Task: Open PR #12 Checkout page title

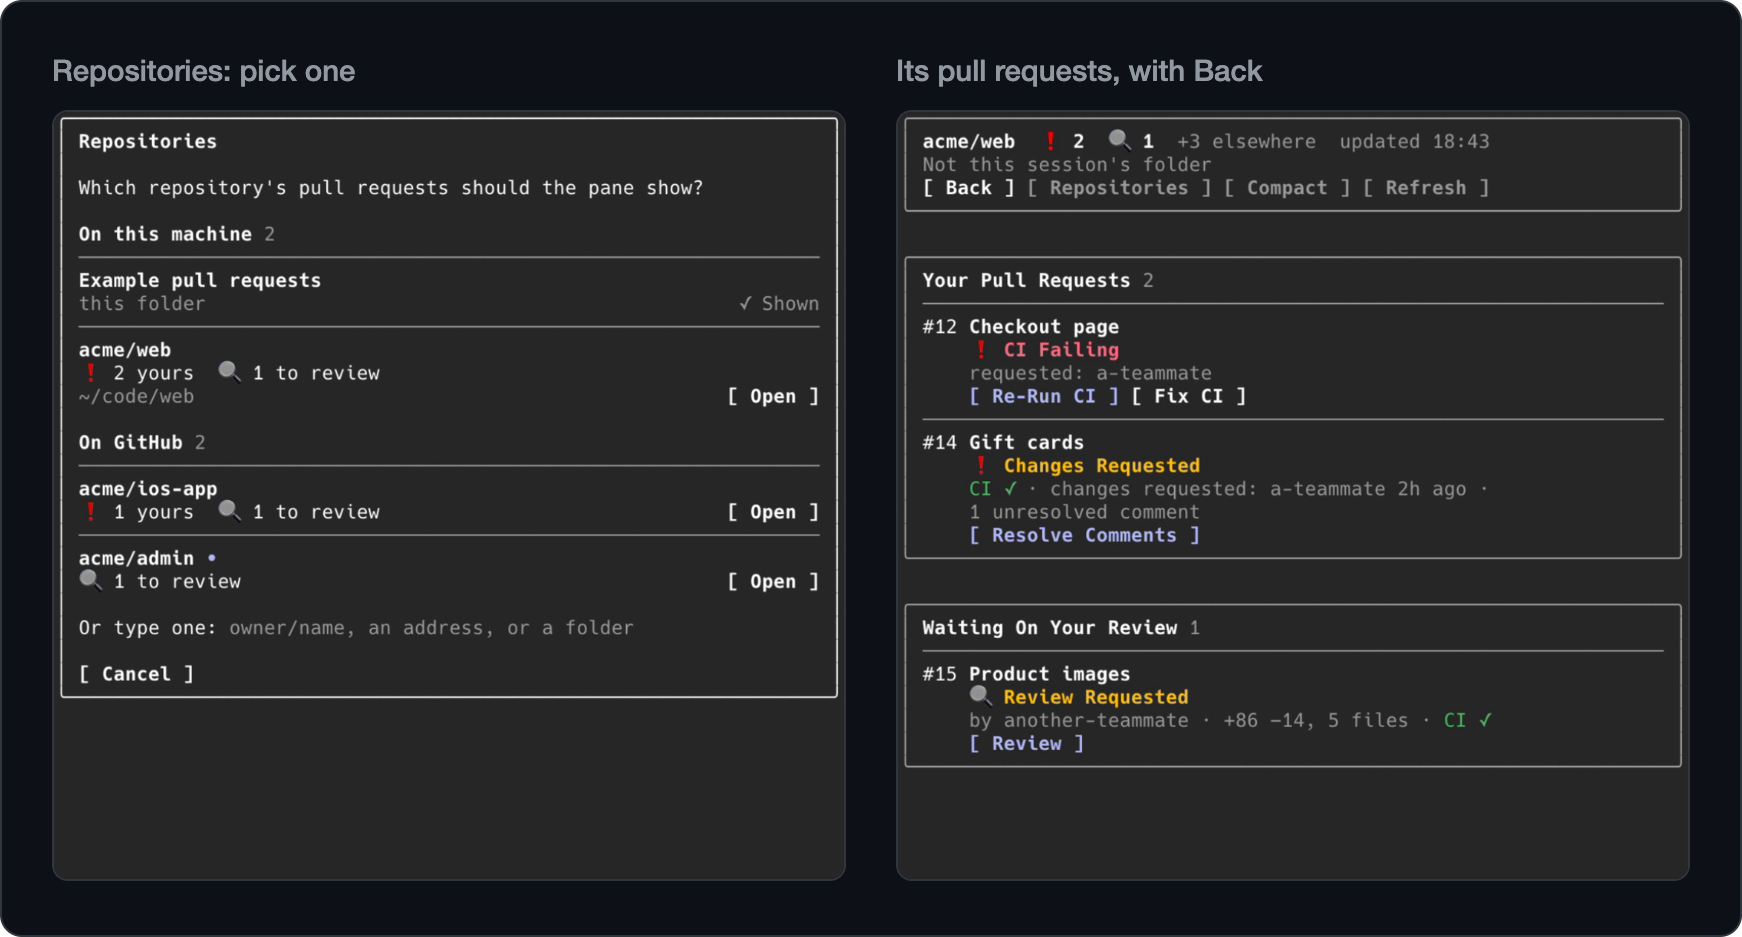Action: pos(1044,327)
